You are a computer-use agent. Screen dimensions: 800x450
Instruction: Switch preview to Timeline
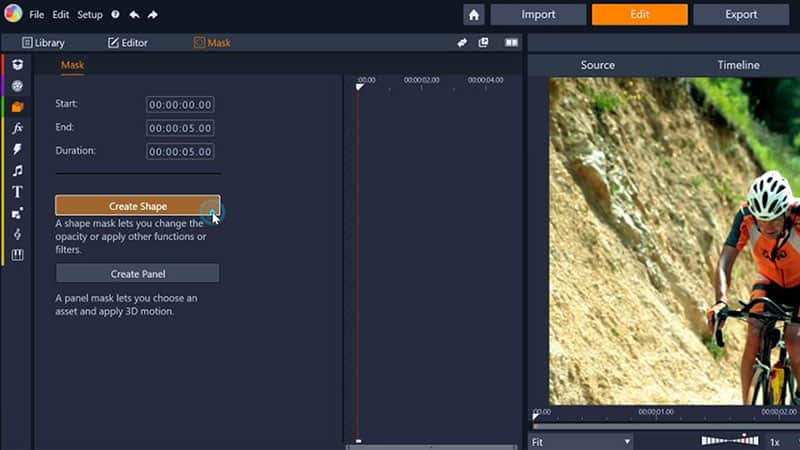point(738,65)
